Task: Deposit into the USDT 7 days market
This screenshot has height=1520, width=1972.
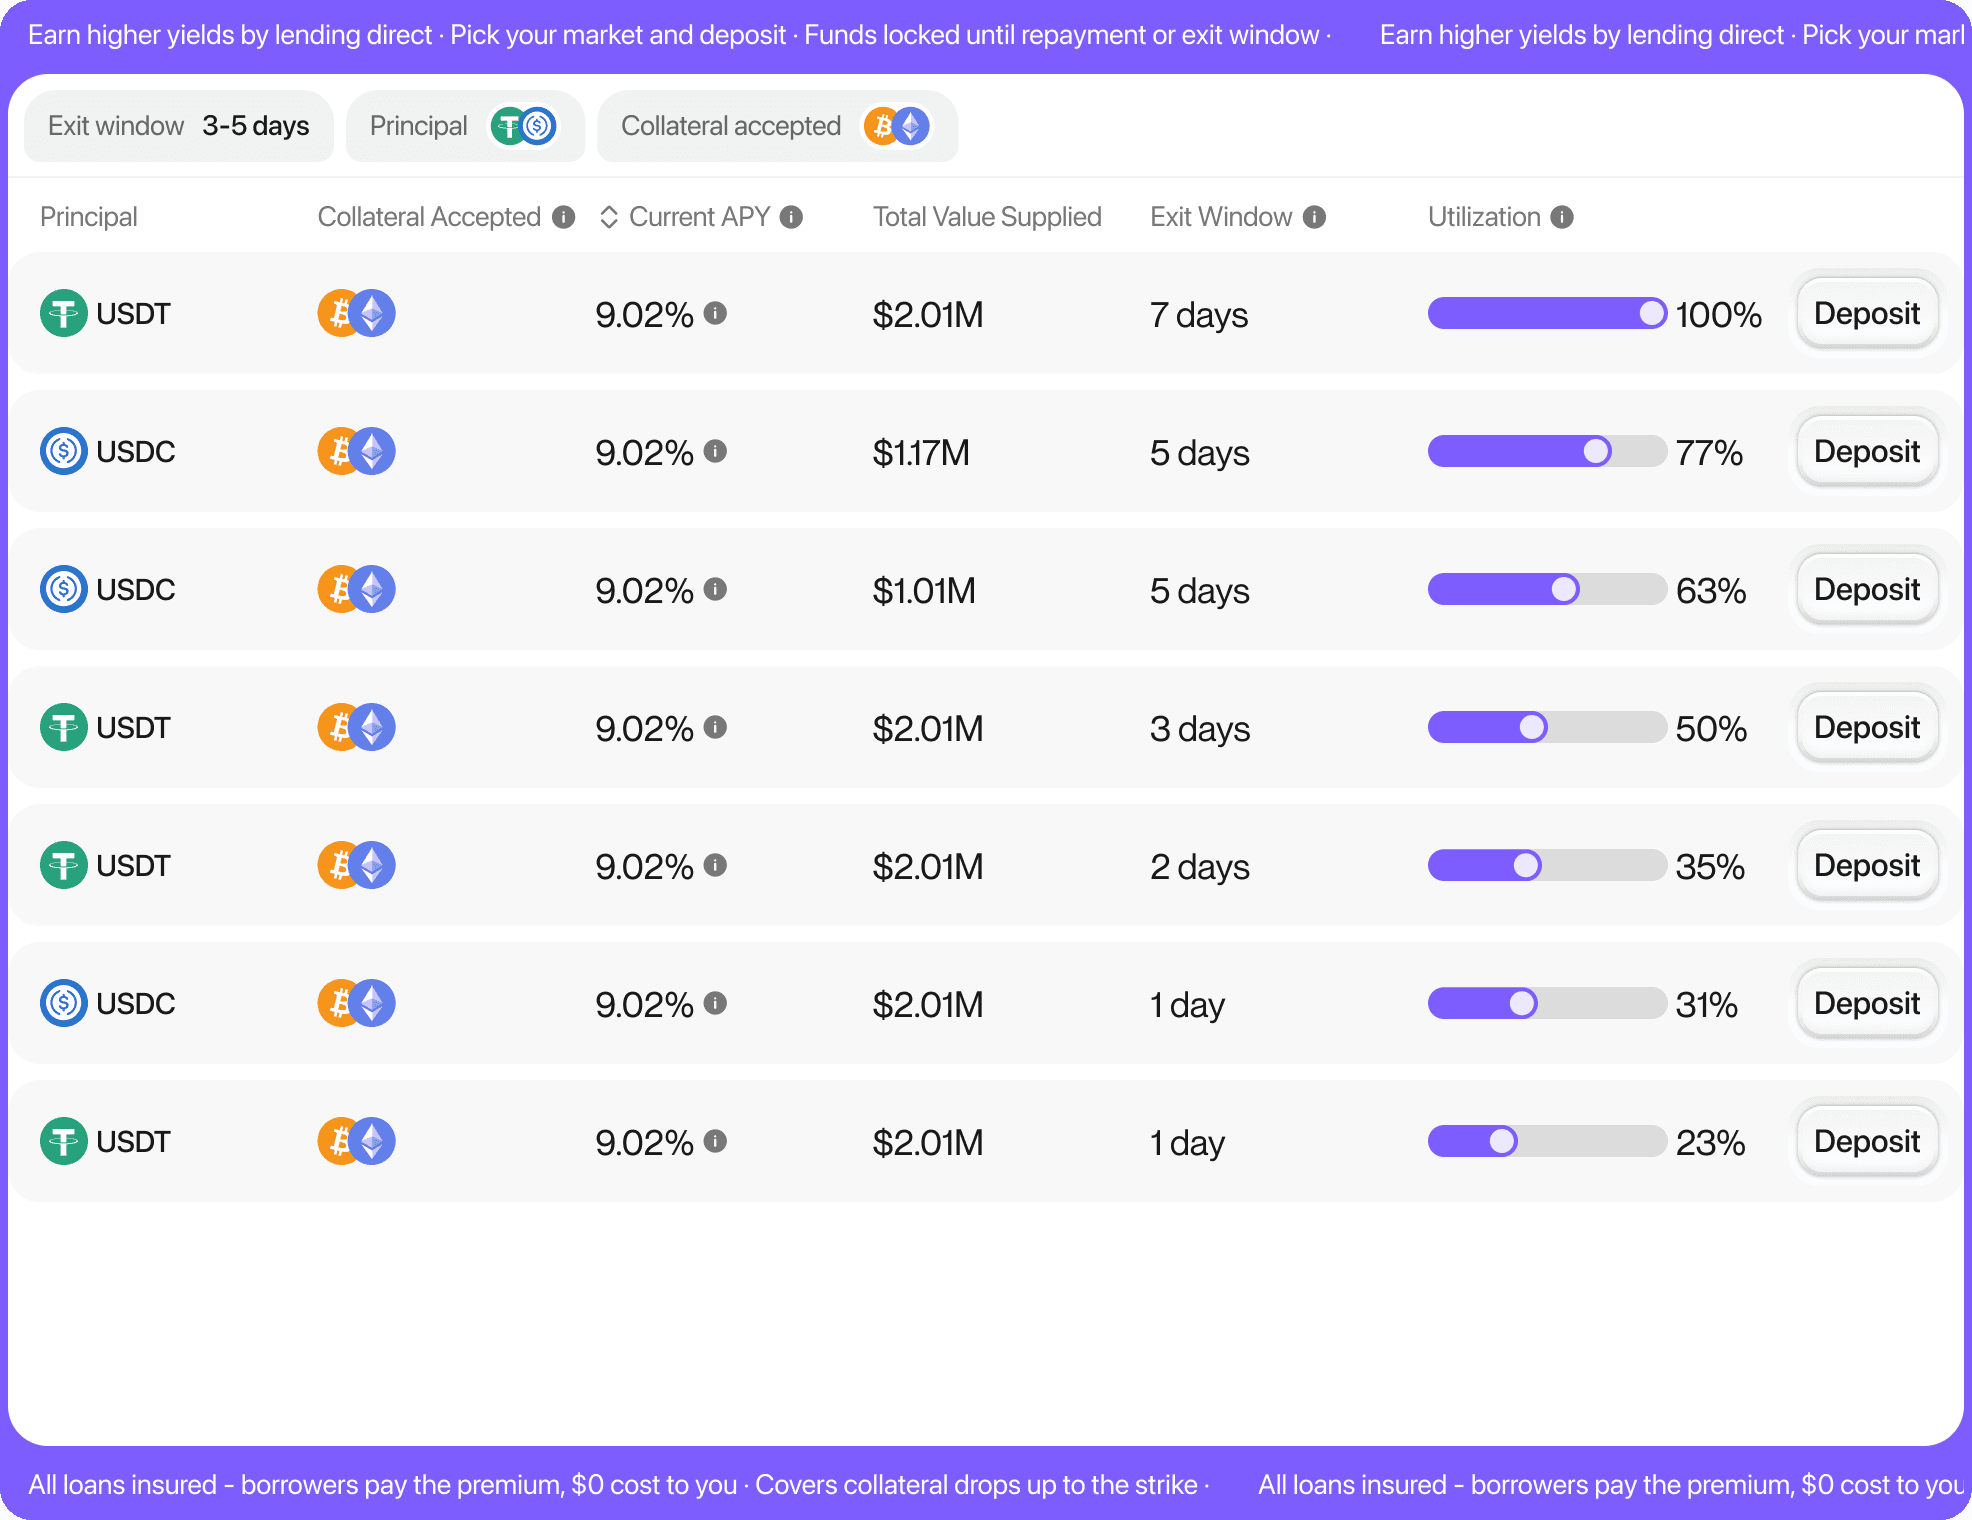Action: point(1867,313)
